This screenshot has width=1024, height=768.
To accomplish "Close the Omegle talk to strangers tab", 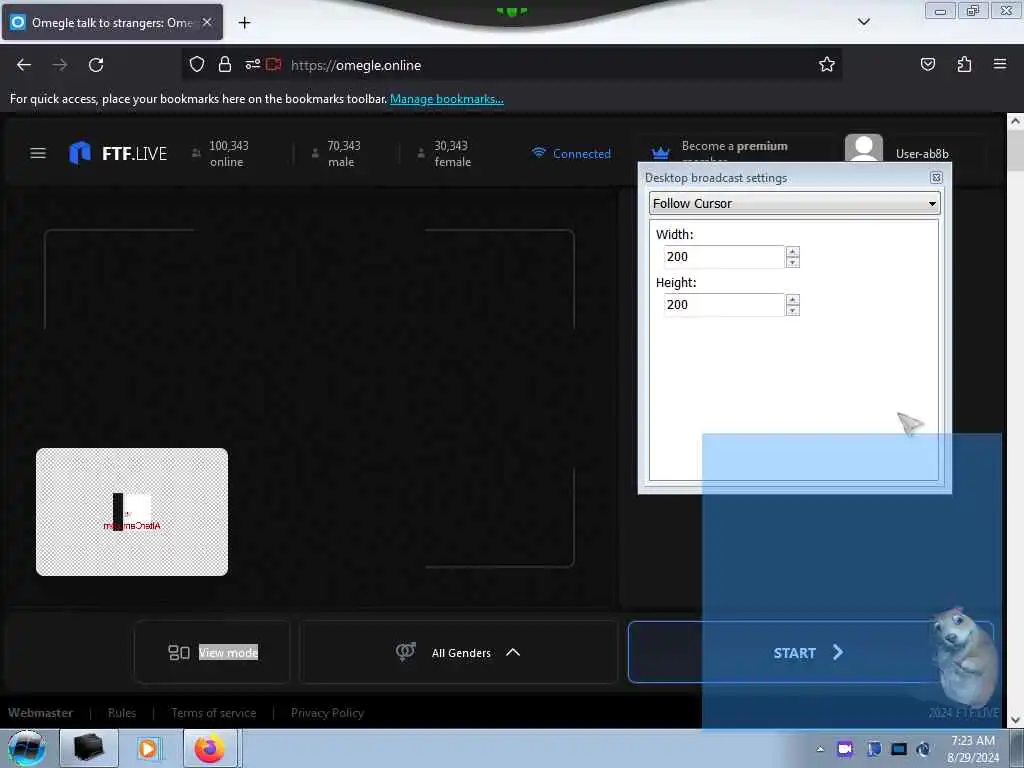I will (x=207, y=23).
